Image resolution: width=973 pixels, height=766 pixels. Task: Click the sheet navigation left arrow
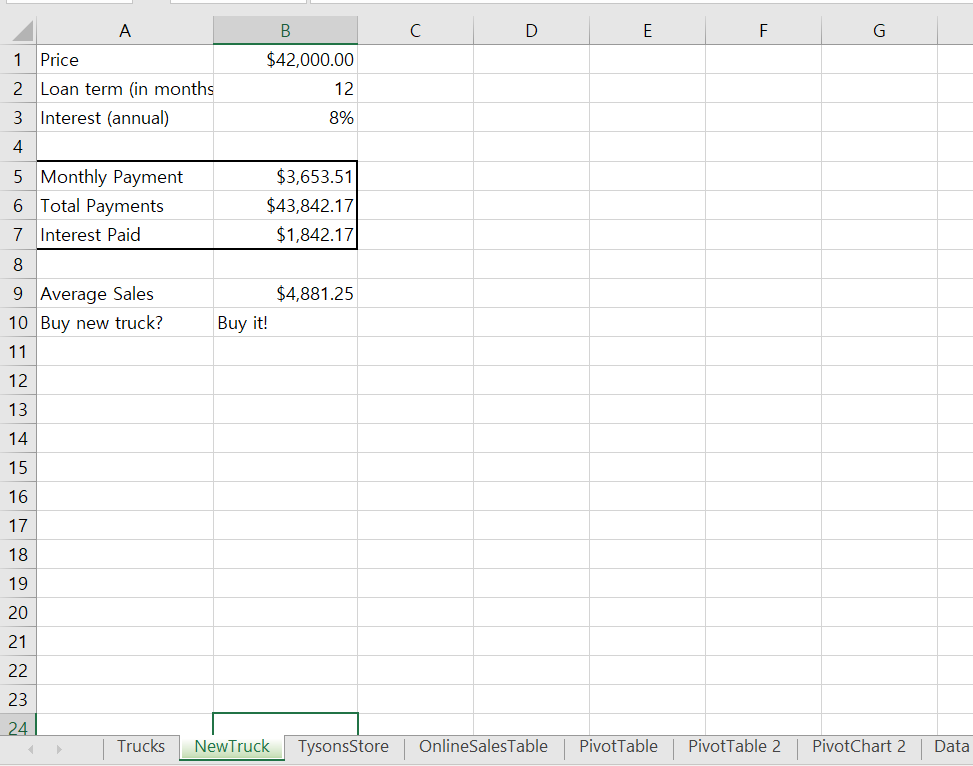coord(29,747)
